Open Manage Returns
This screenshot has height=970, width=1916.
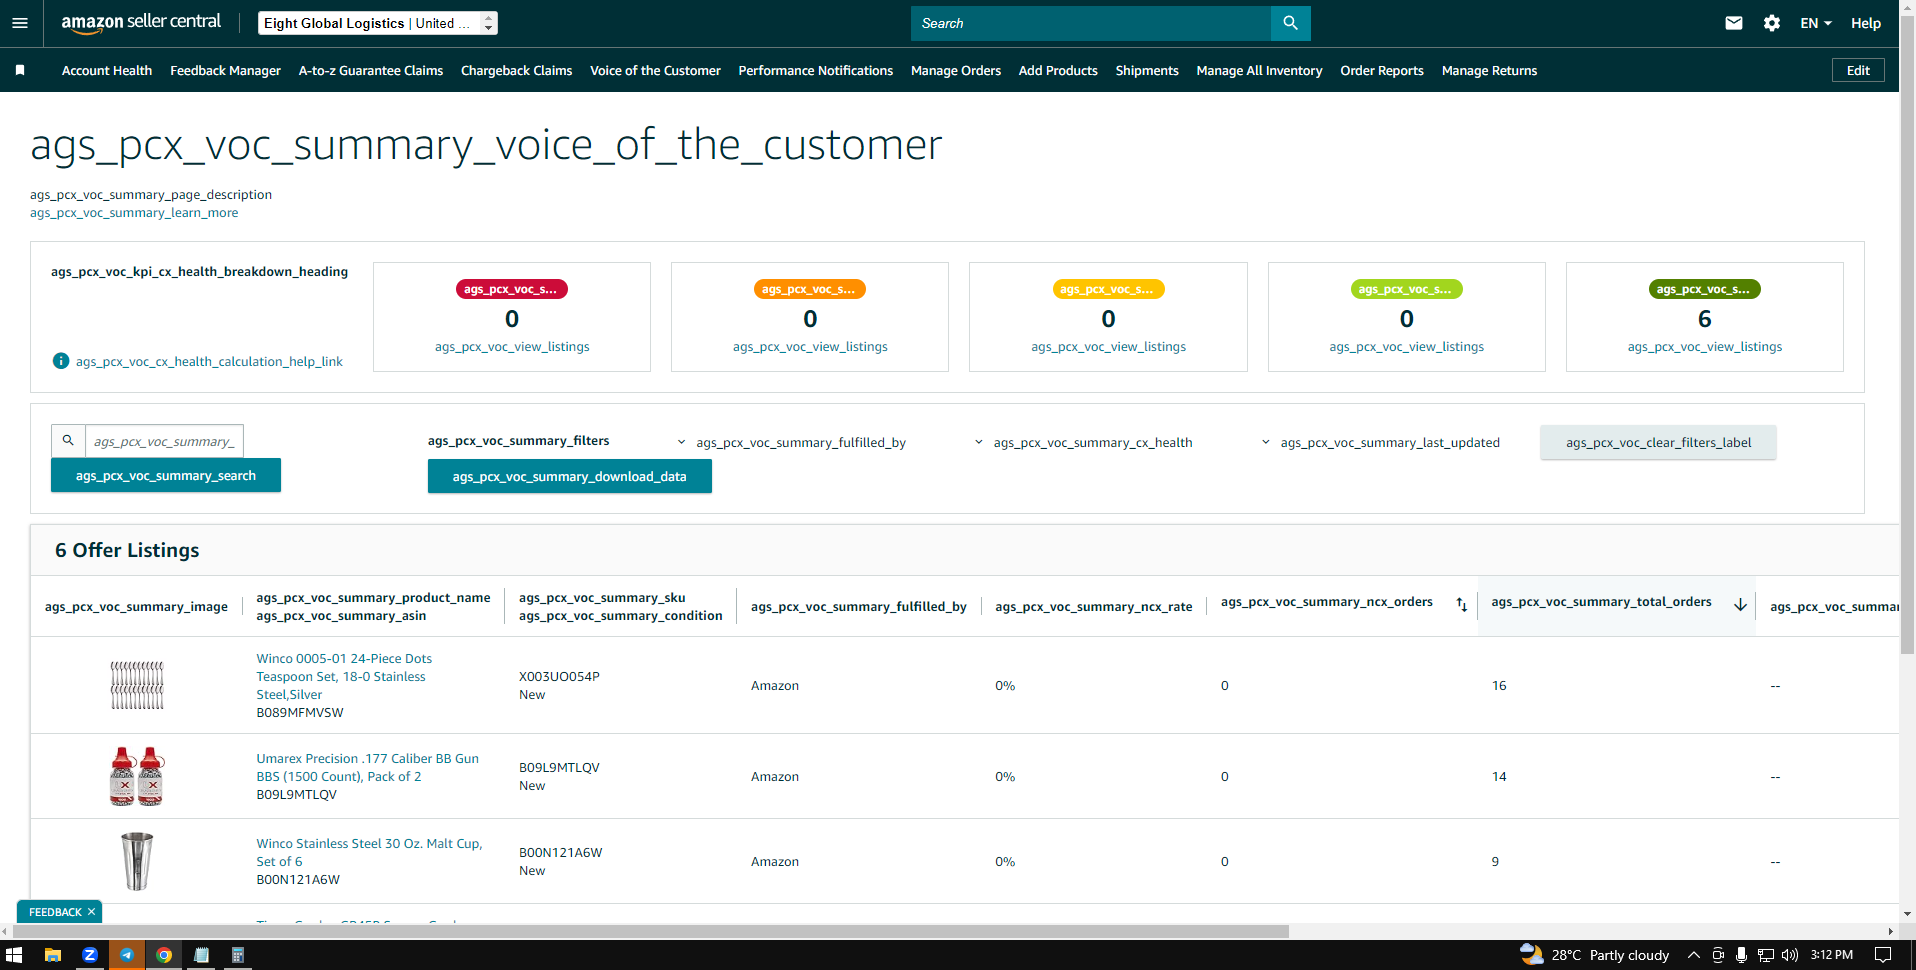tap(1489, 70)
